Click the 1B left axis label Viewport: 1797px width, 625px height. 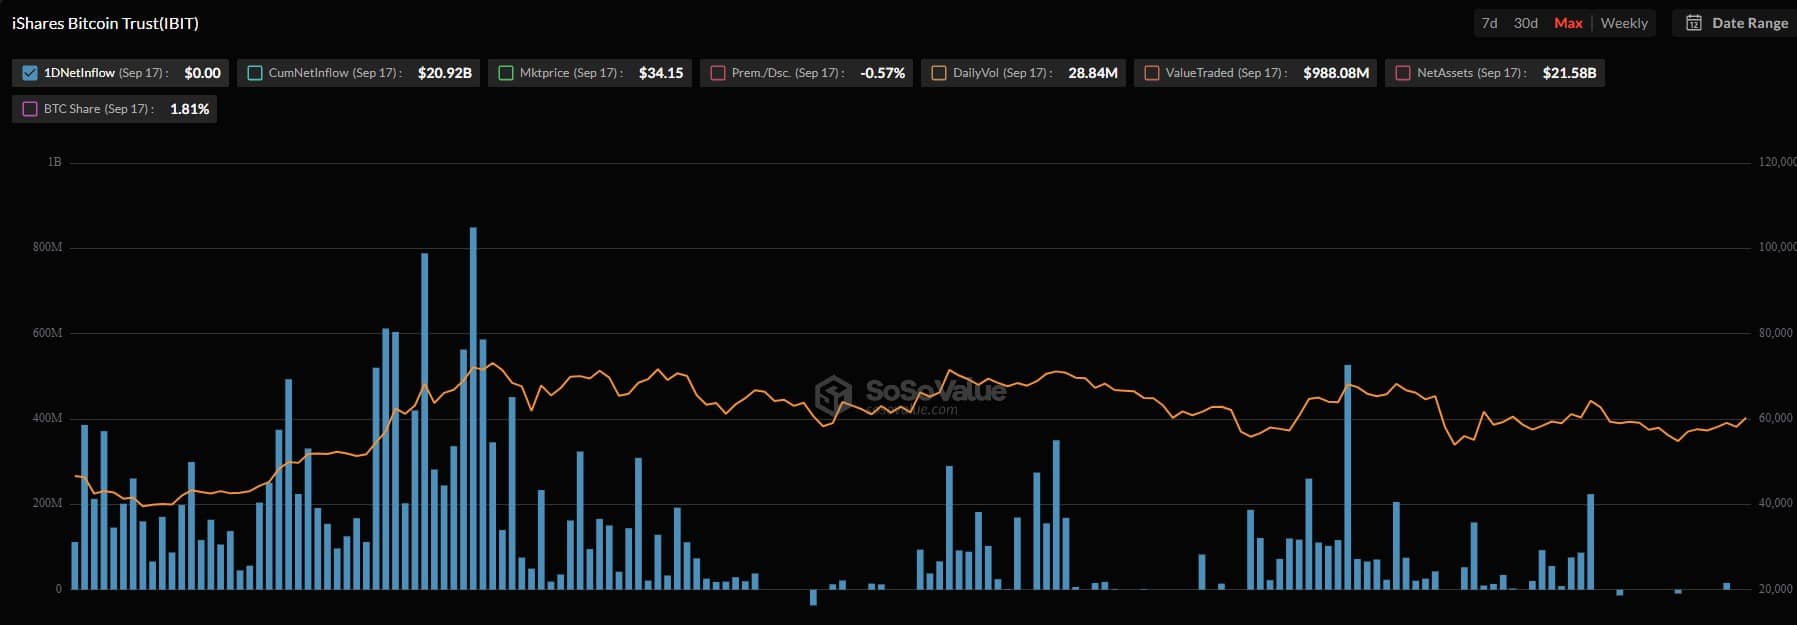pyautogui.click(x=54, y=162)
